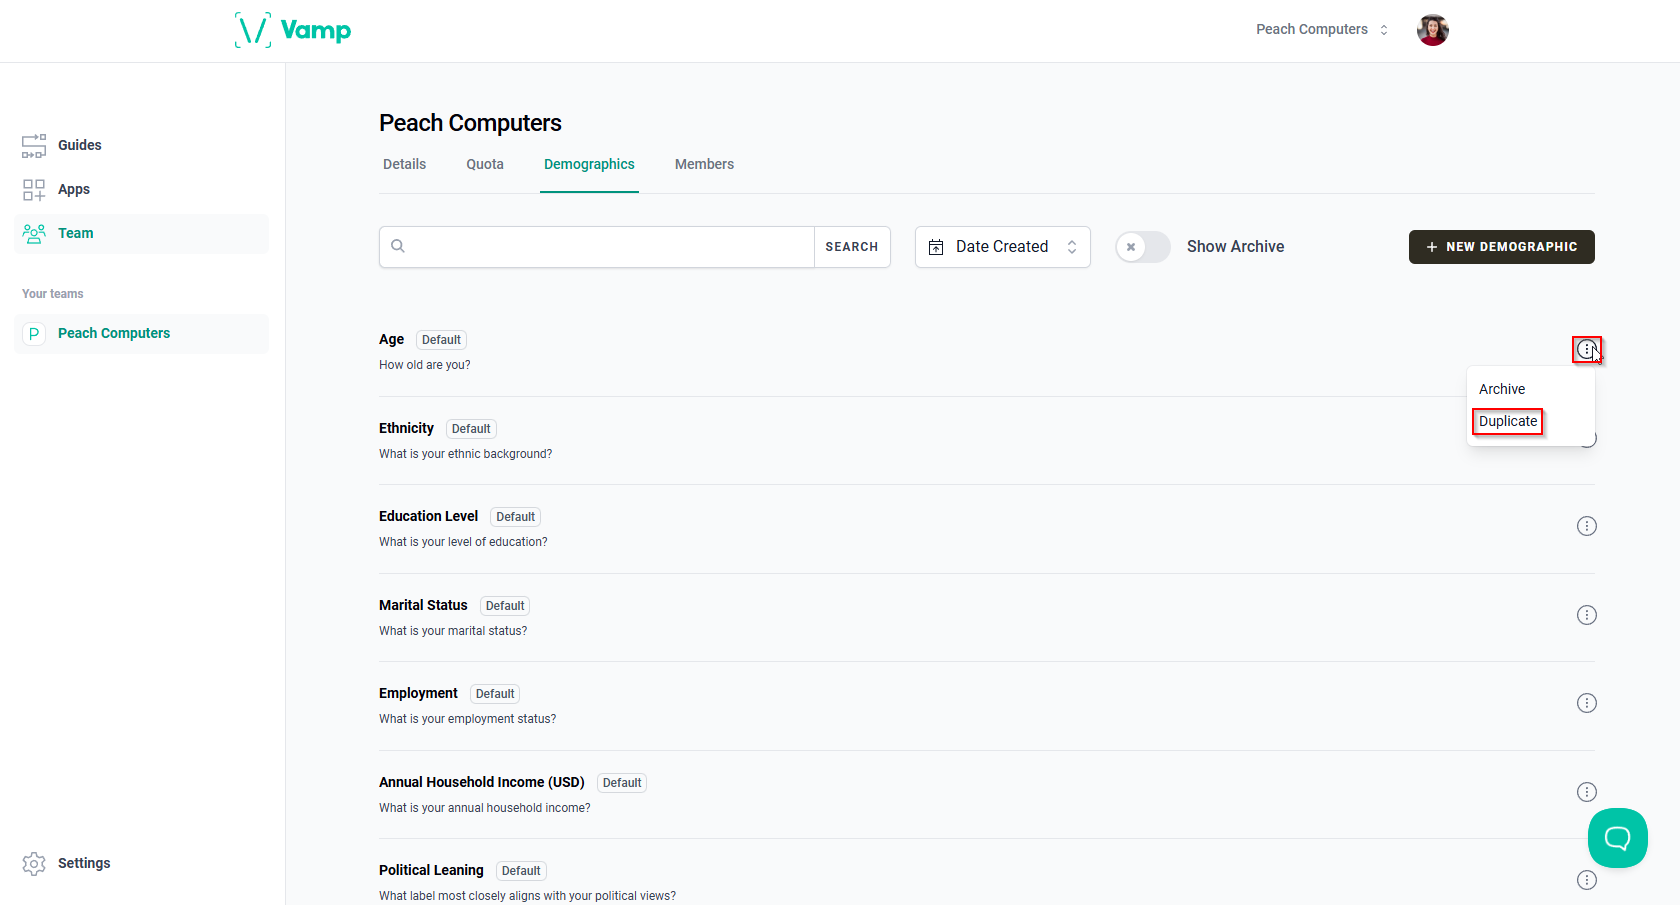The width and height of the screenshot is (1680, 905).
Task: Switch to the Details tab
Action: click(x=404, y=164)
